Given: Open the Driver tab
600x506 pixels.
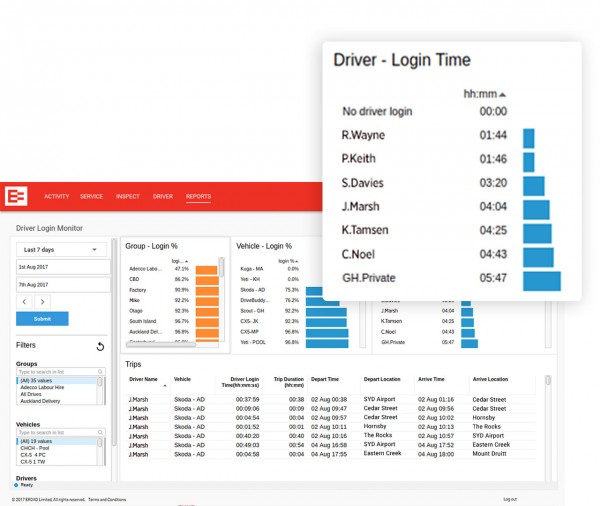Looking at the screenshot, I should coord(162,197).
